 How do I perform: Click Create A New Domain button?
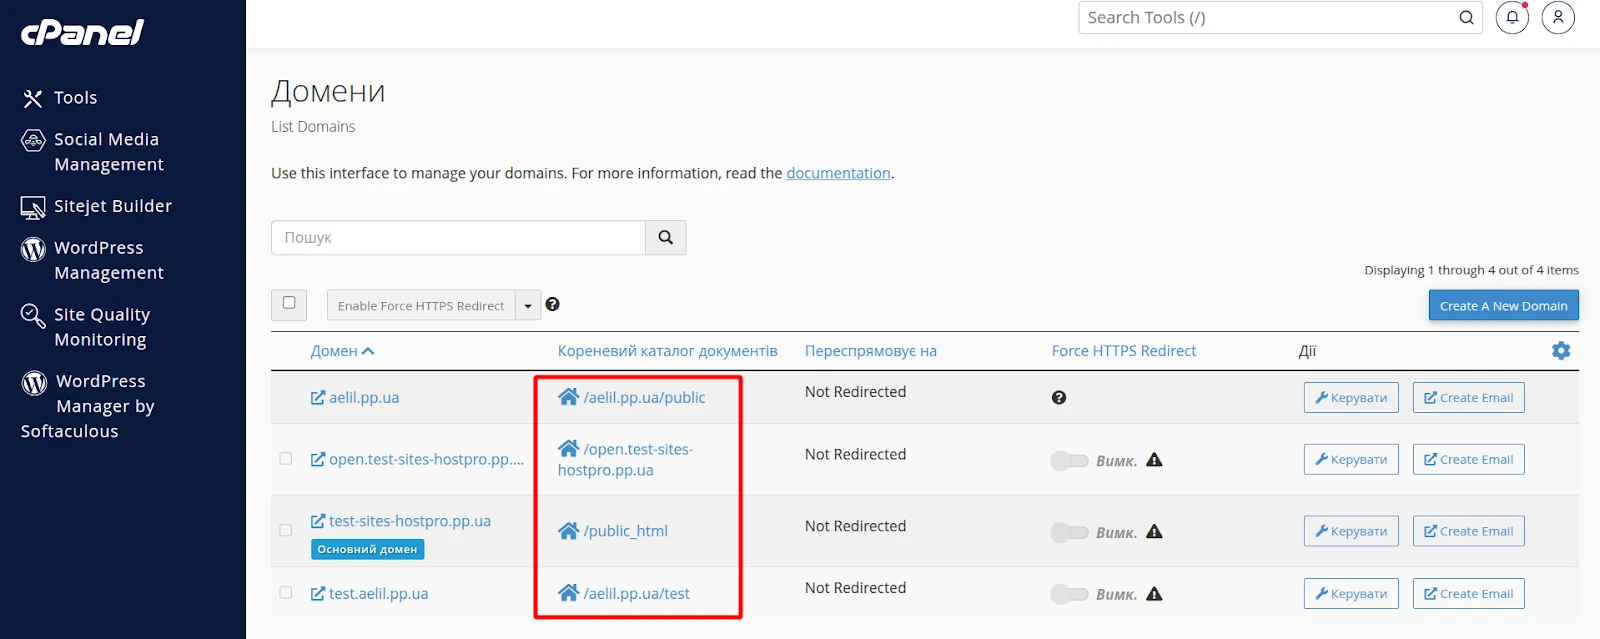click(1503, 306)
